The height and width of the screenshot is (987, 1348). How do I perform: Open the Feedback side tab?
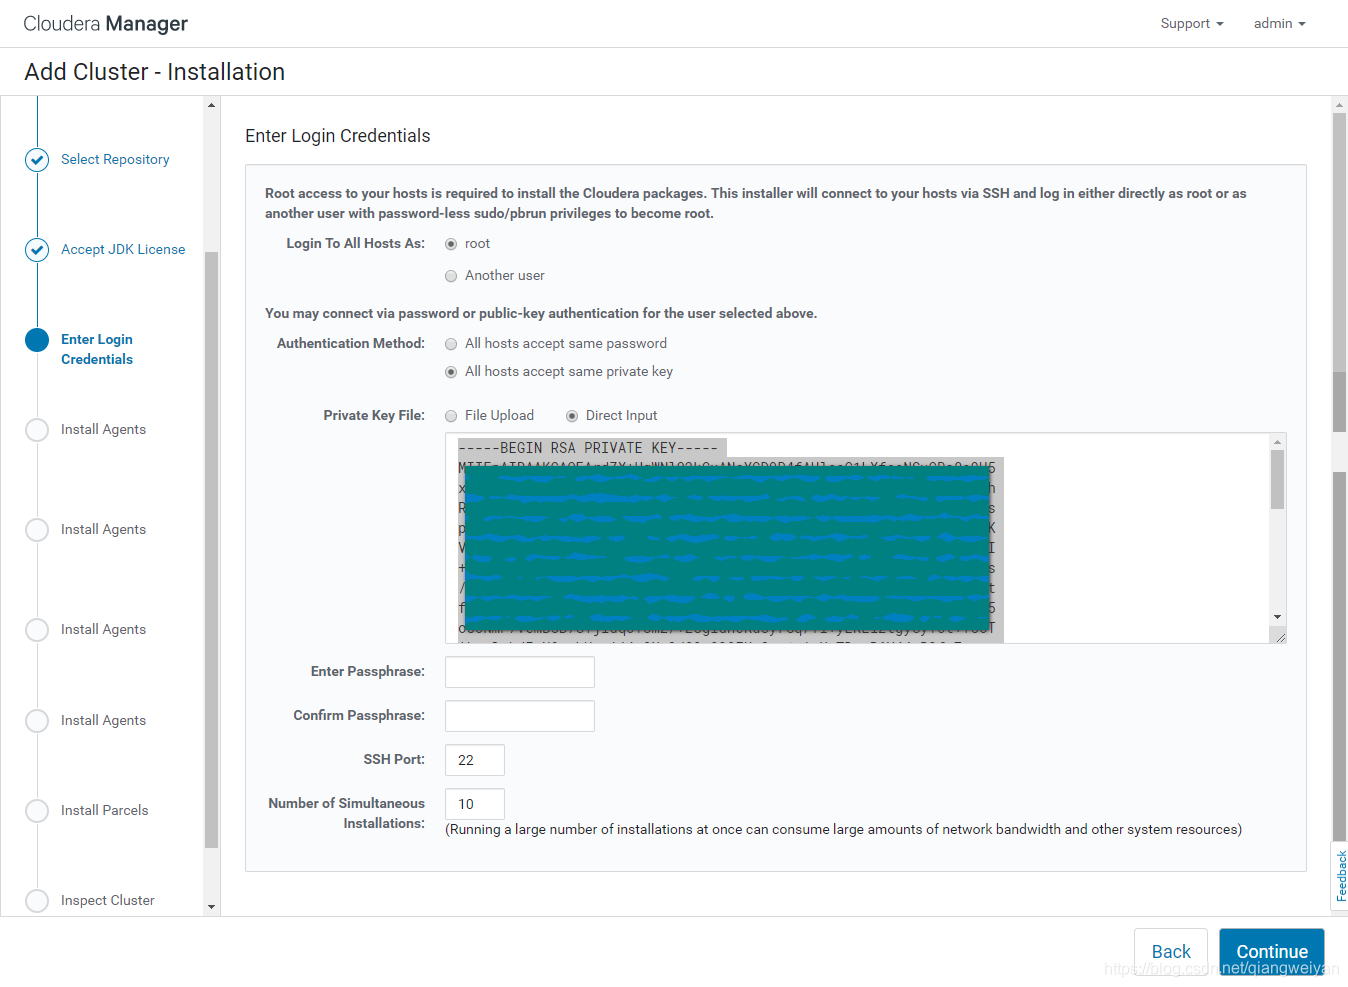(x=1340, y=876)
